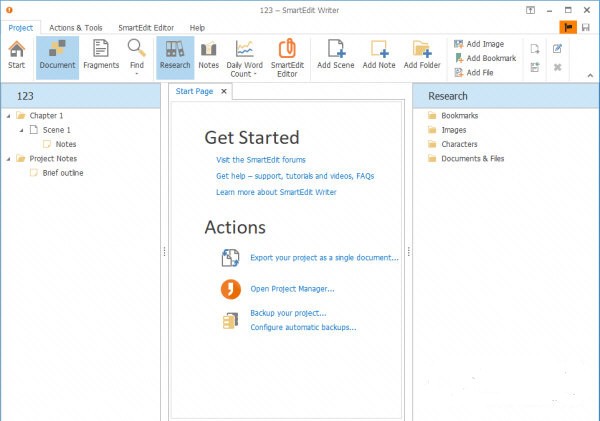Image resolution: width=600 pixels, height=421 pixels.
Task: Open the Notes tool
Action: point(209,55)
